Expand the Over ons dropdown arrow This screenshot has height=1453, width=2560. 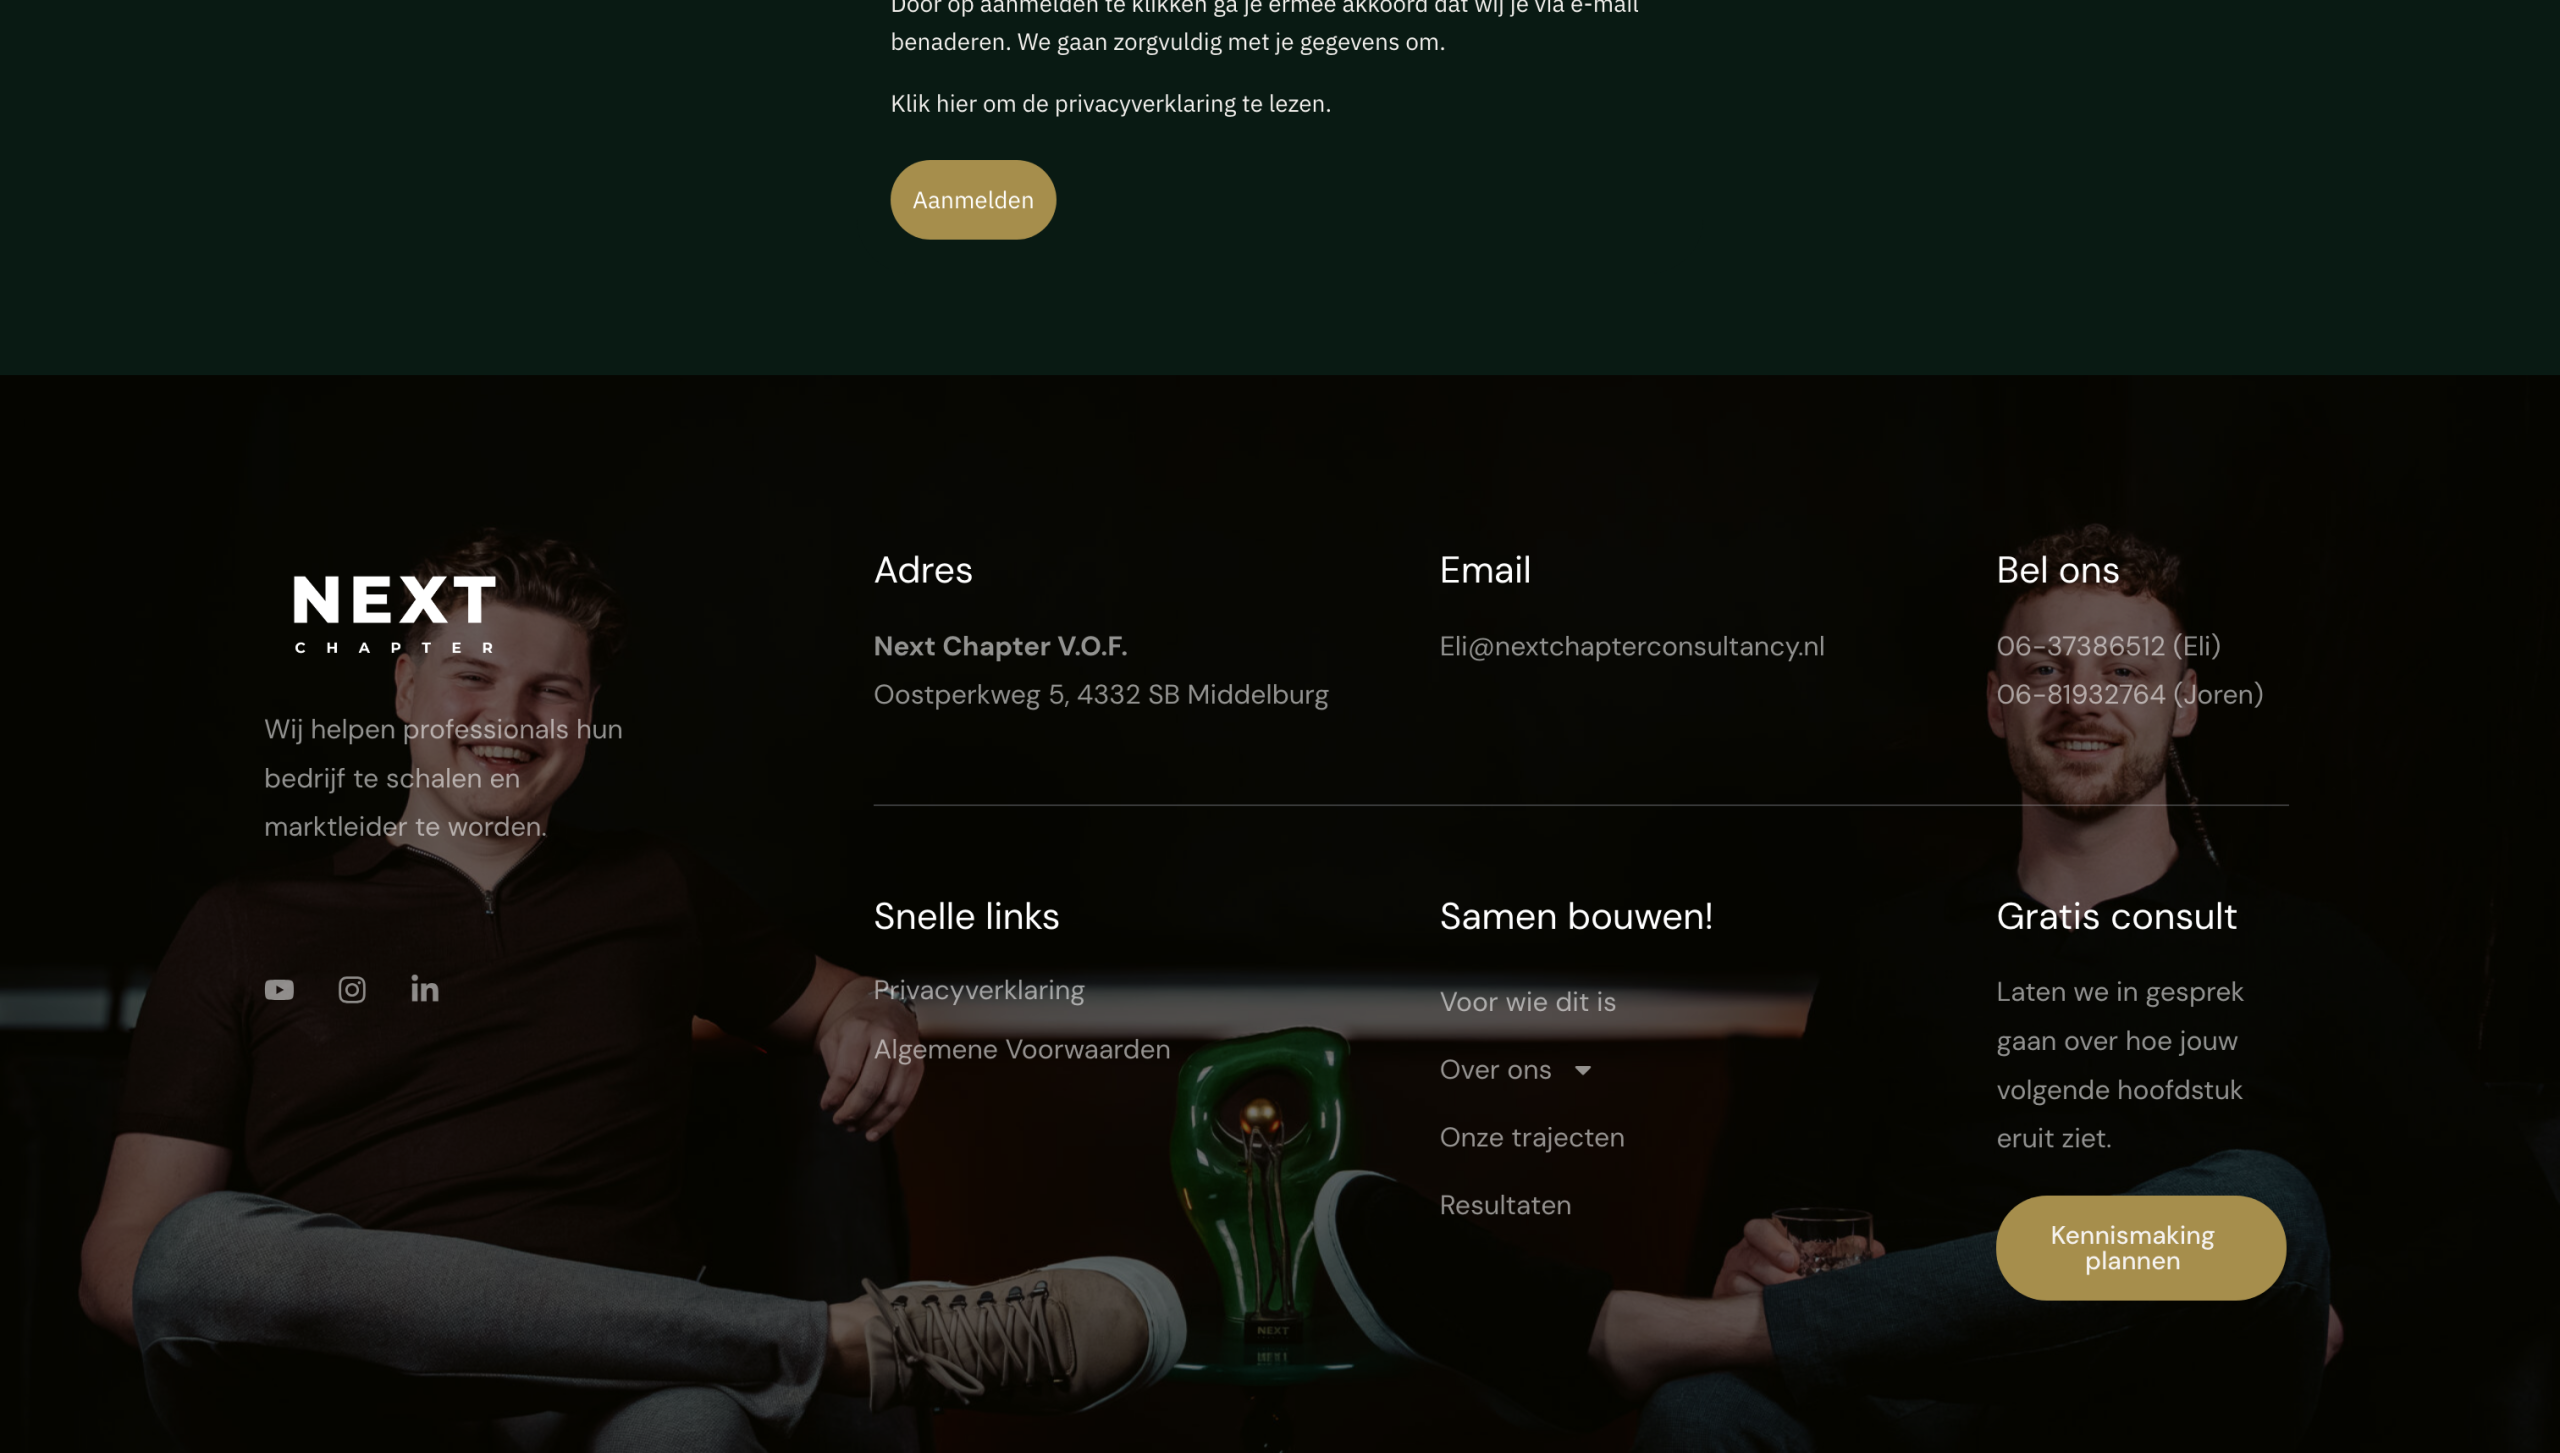[x=1583, y=1070]
